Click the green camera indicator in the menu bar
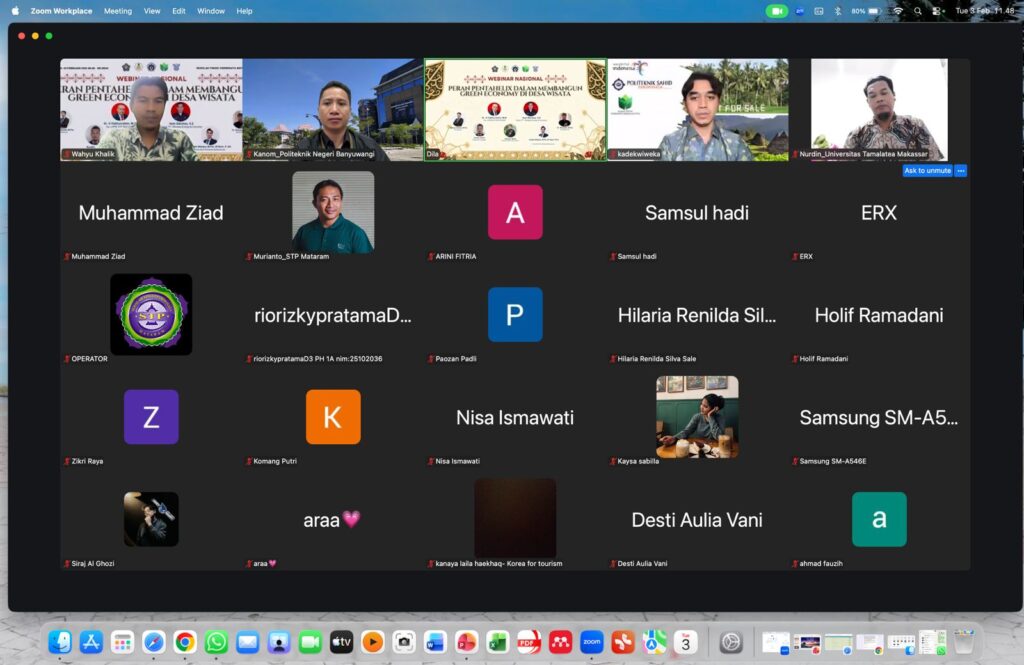The image size is (1024, 665). [777, 11]
